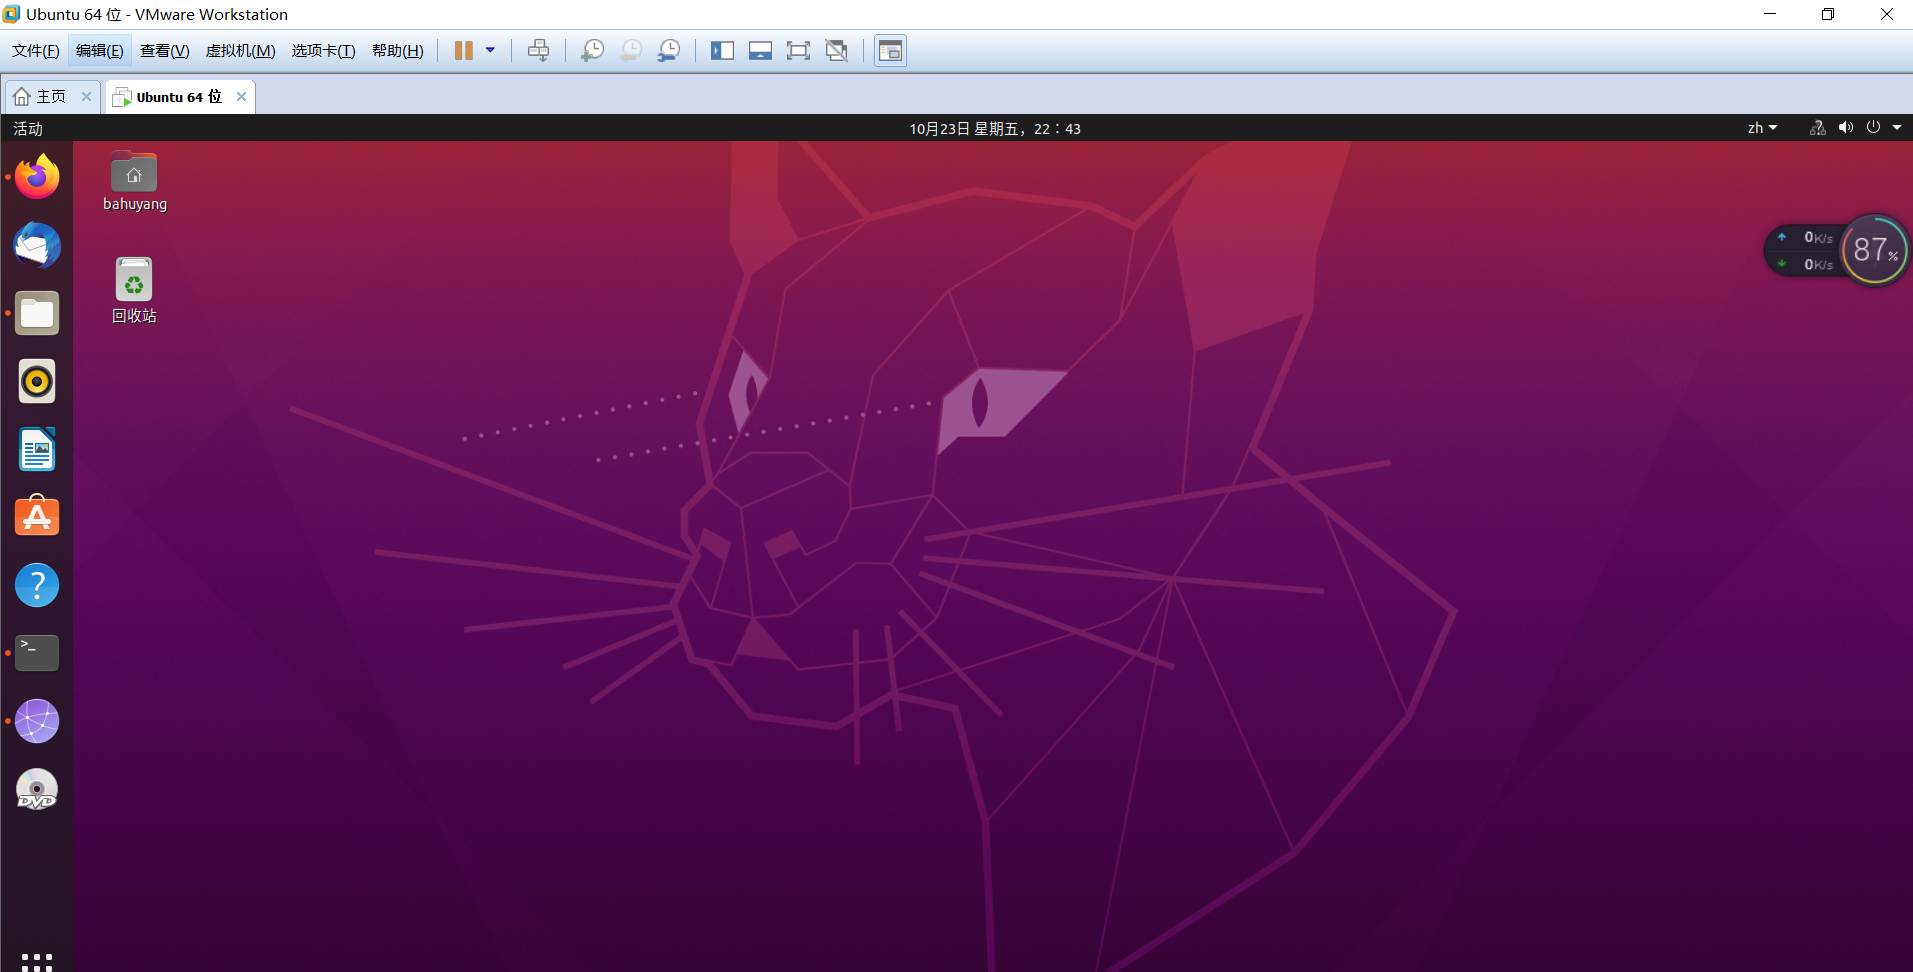Open Rhythmbox music player

point(37,381)
